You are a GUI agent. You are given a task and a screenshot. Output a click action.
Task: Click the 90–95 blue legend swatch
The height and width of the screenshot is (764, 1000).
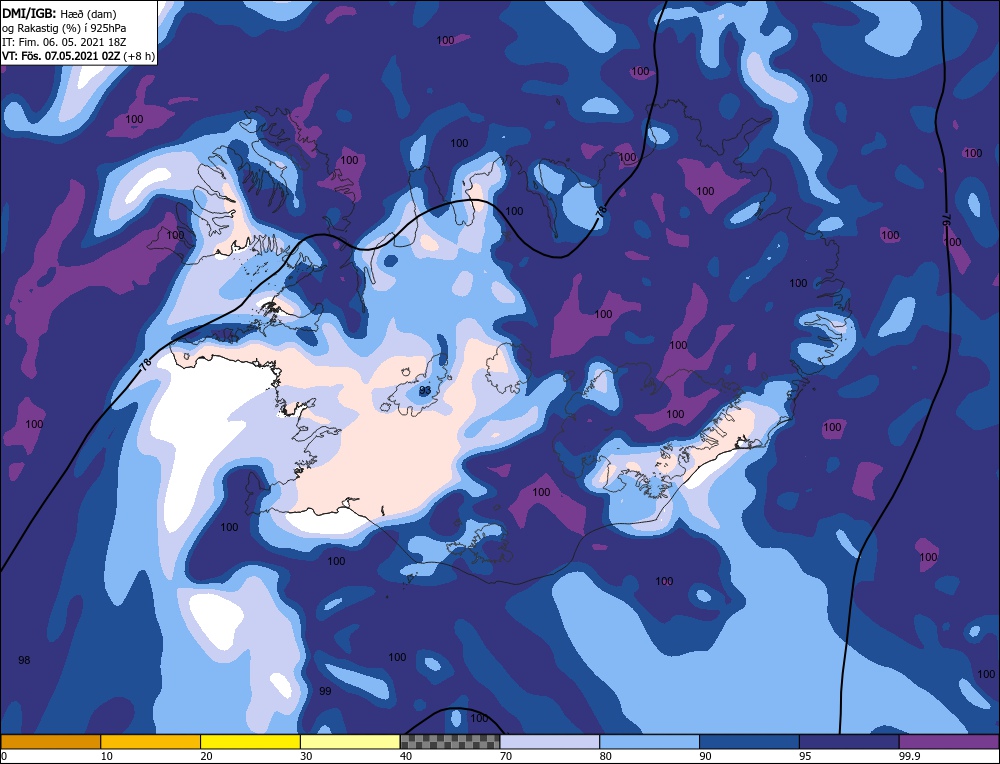(749, 741)
